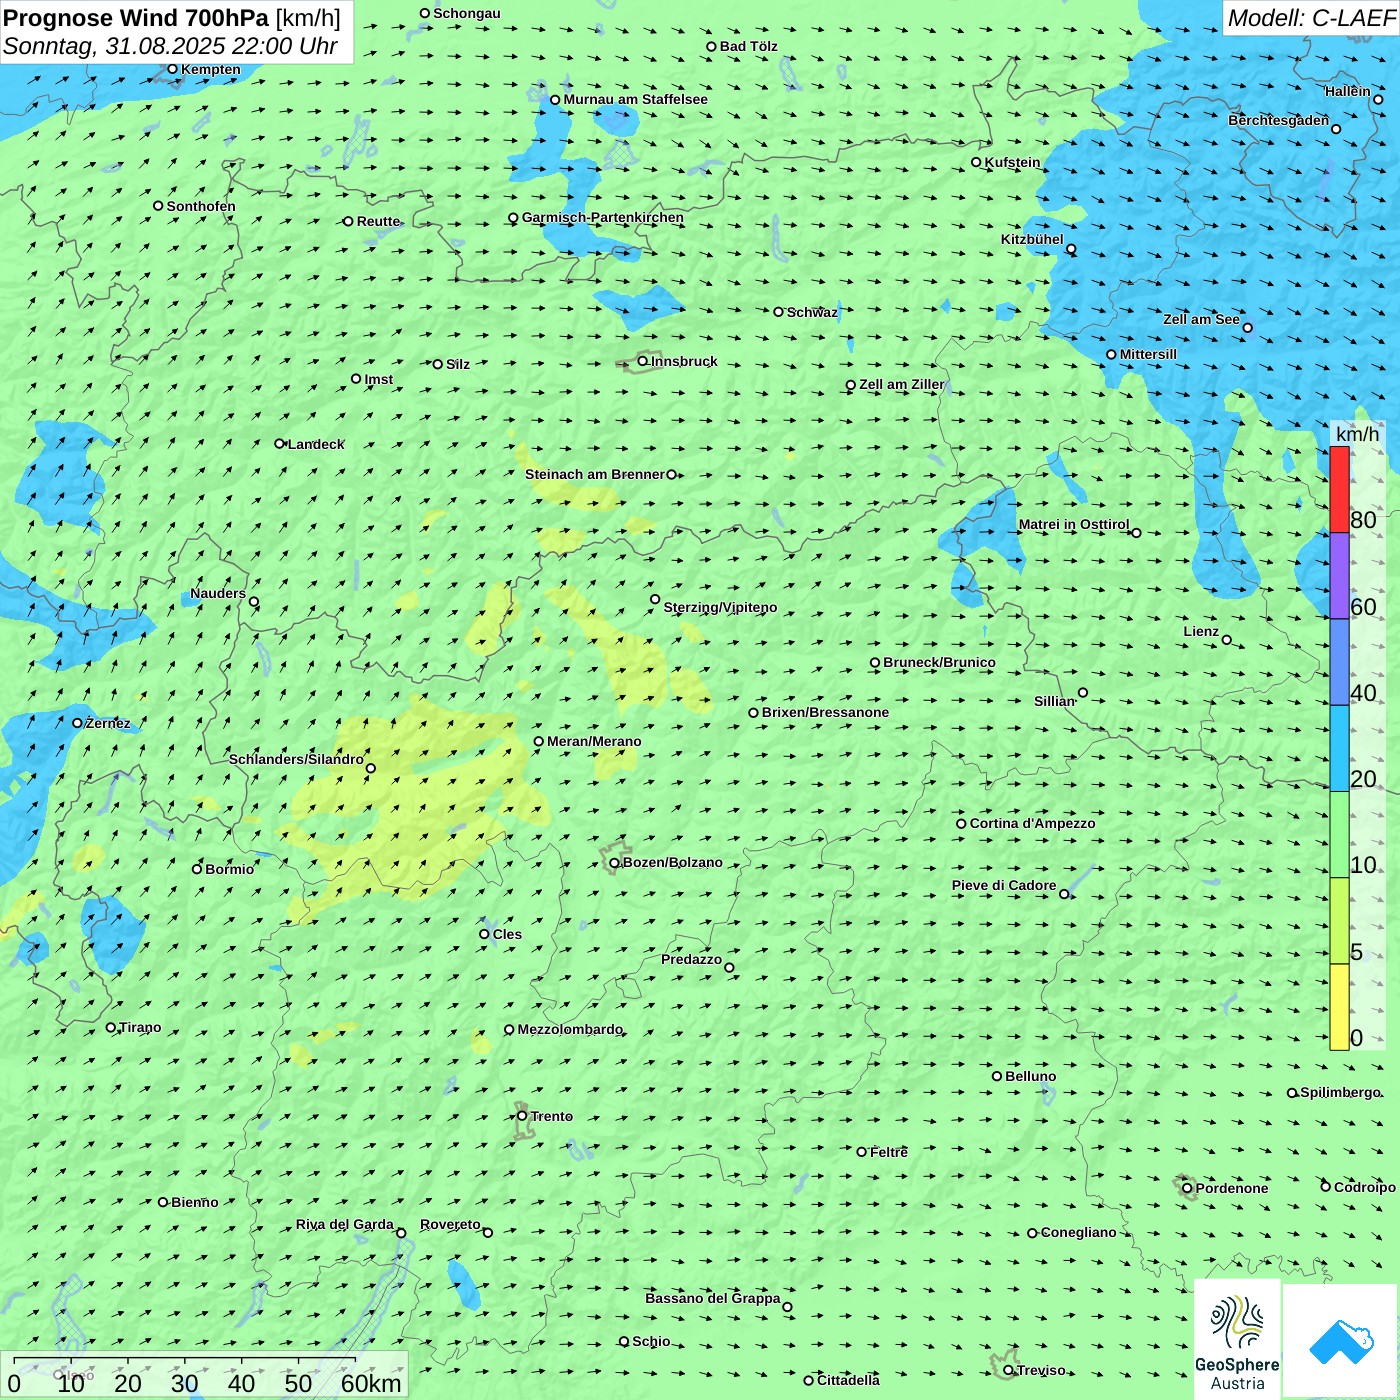
Task: Select the Belluno location marker
Action: coord(997,1076)
